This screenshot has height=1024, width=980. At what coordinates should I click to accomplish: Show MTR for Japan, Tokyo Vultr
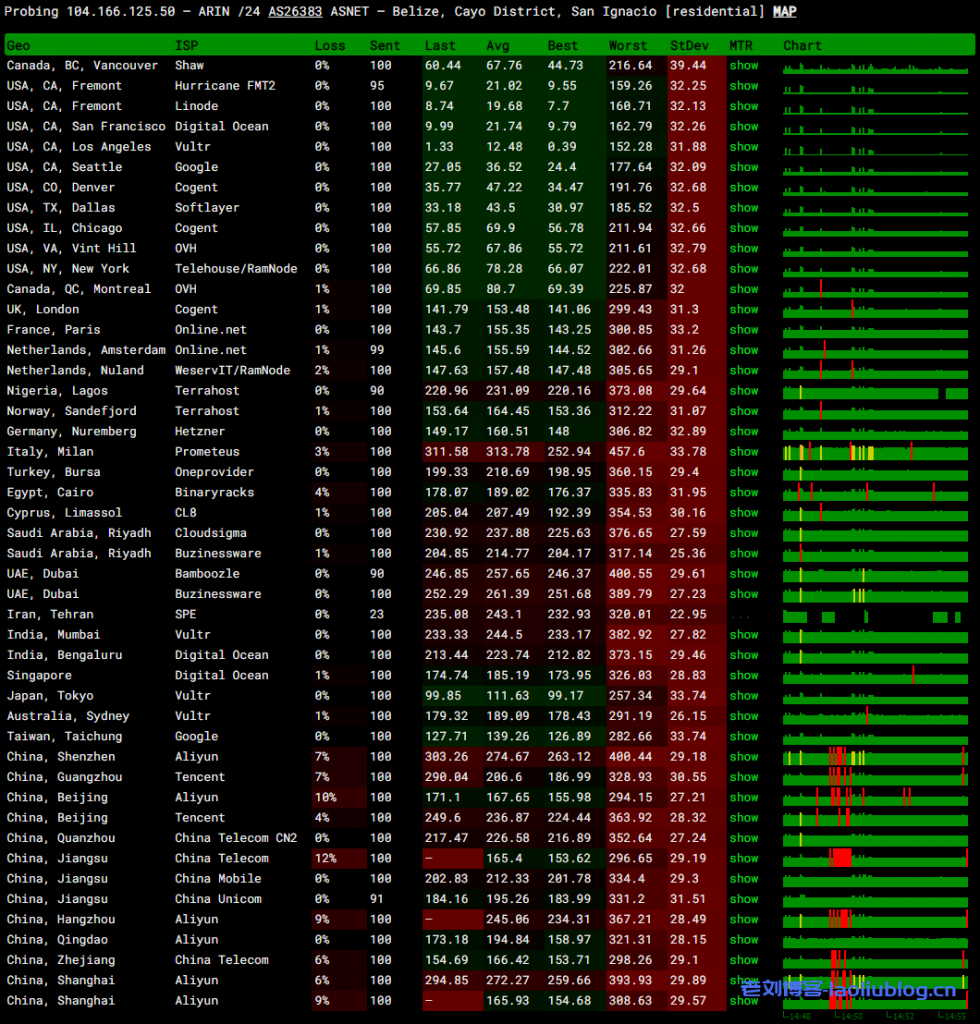point(743,695)
